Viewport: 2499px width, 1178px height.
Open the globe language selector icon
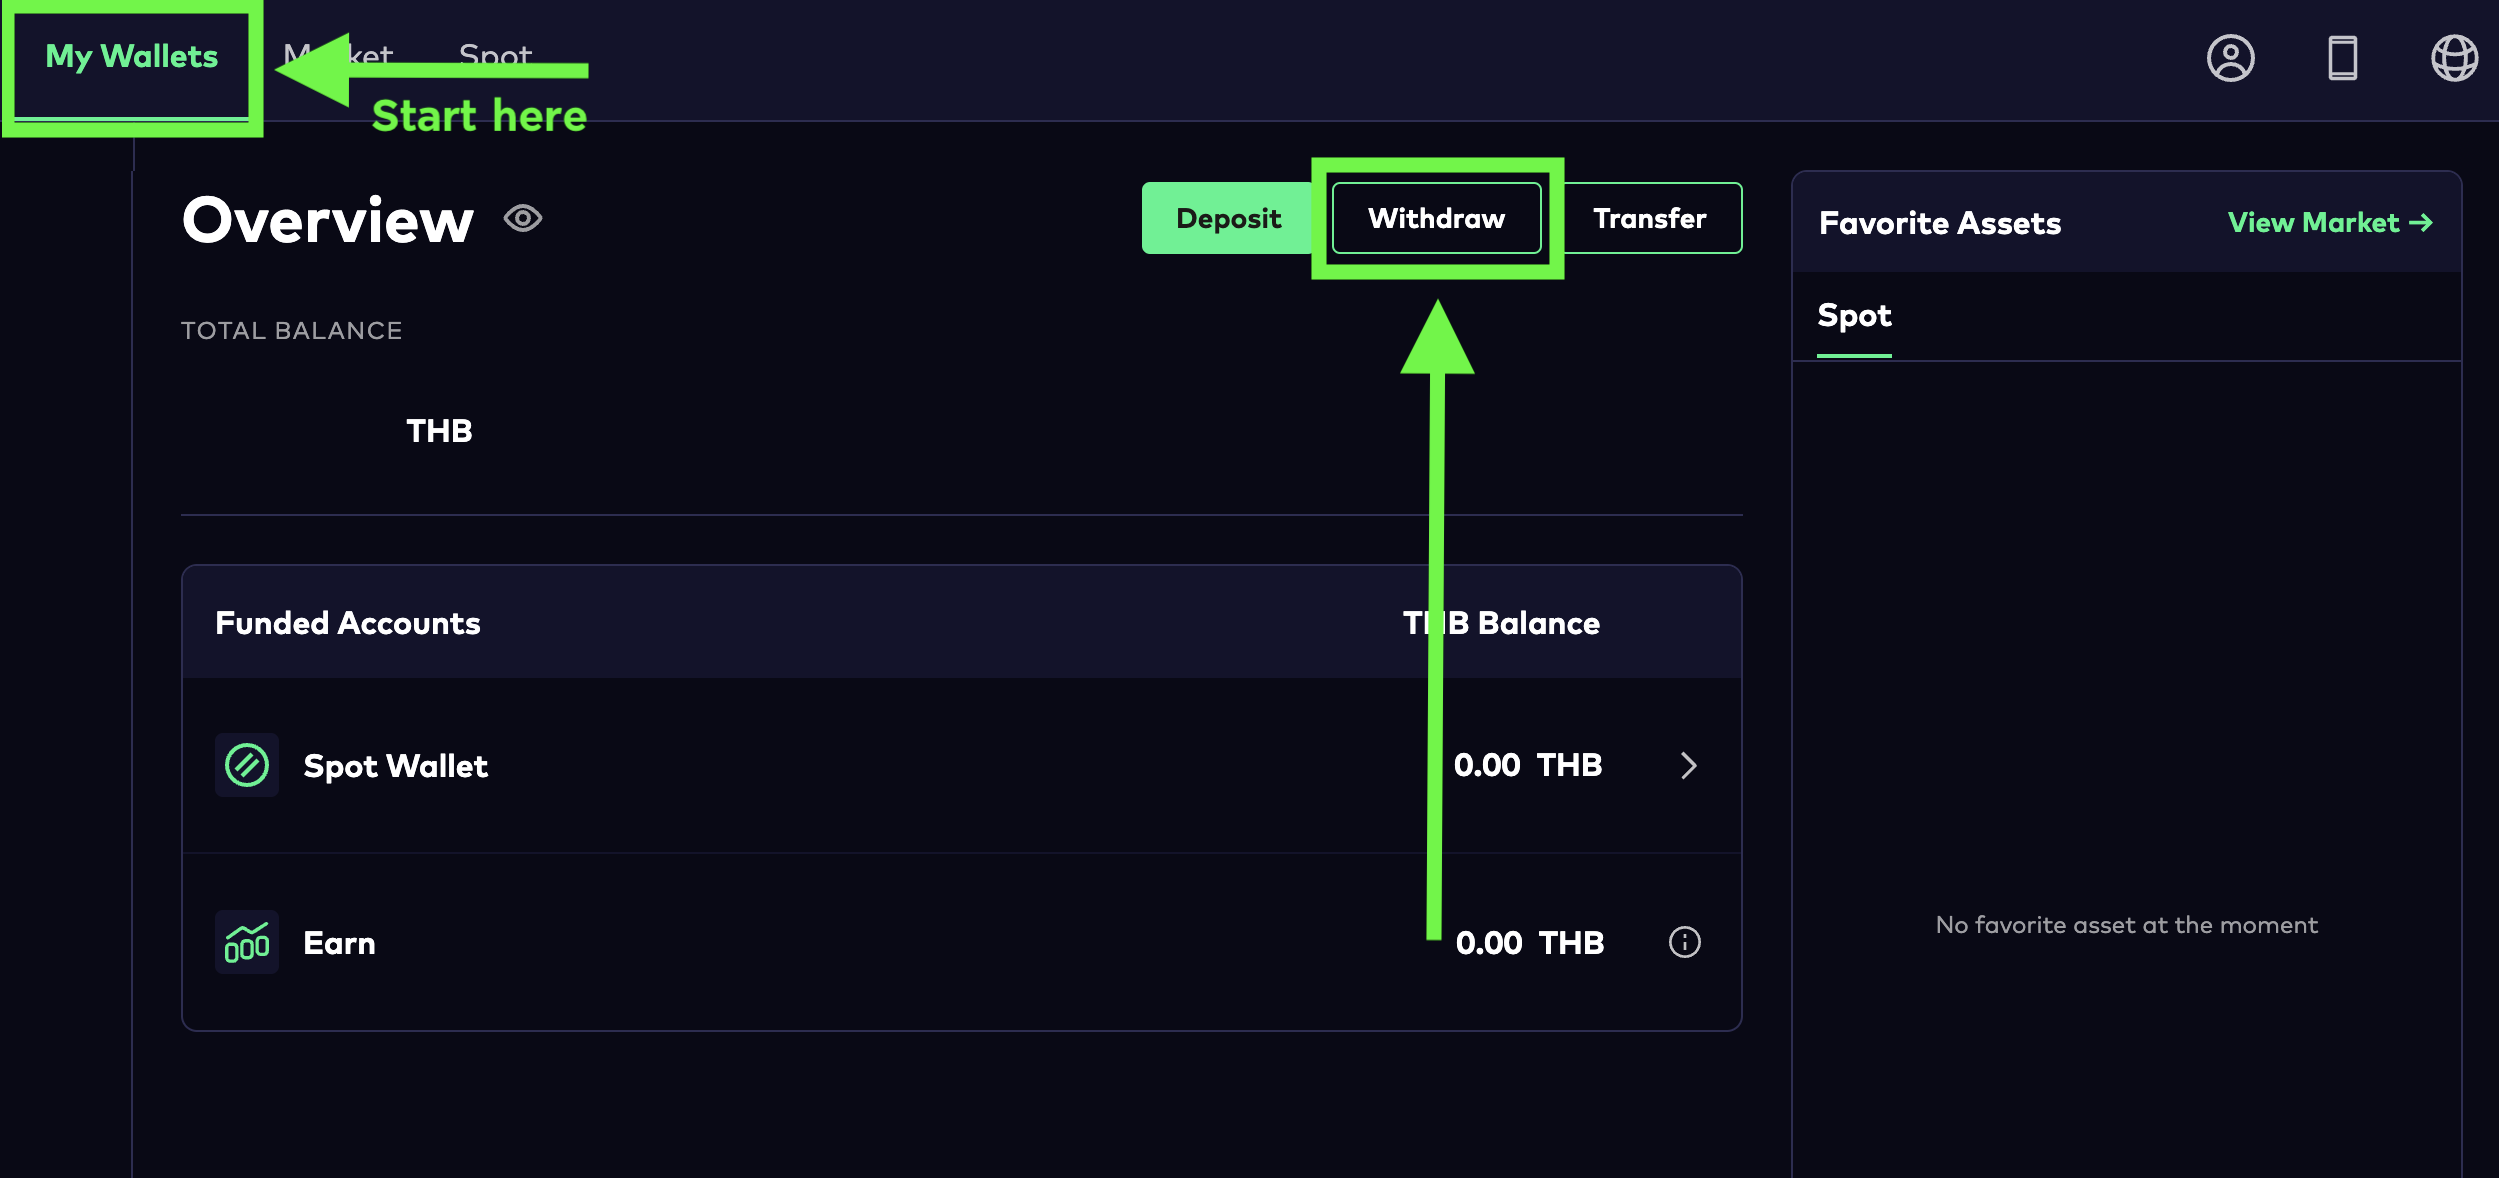[x=2454, y=58]
